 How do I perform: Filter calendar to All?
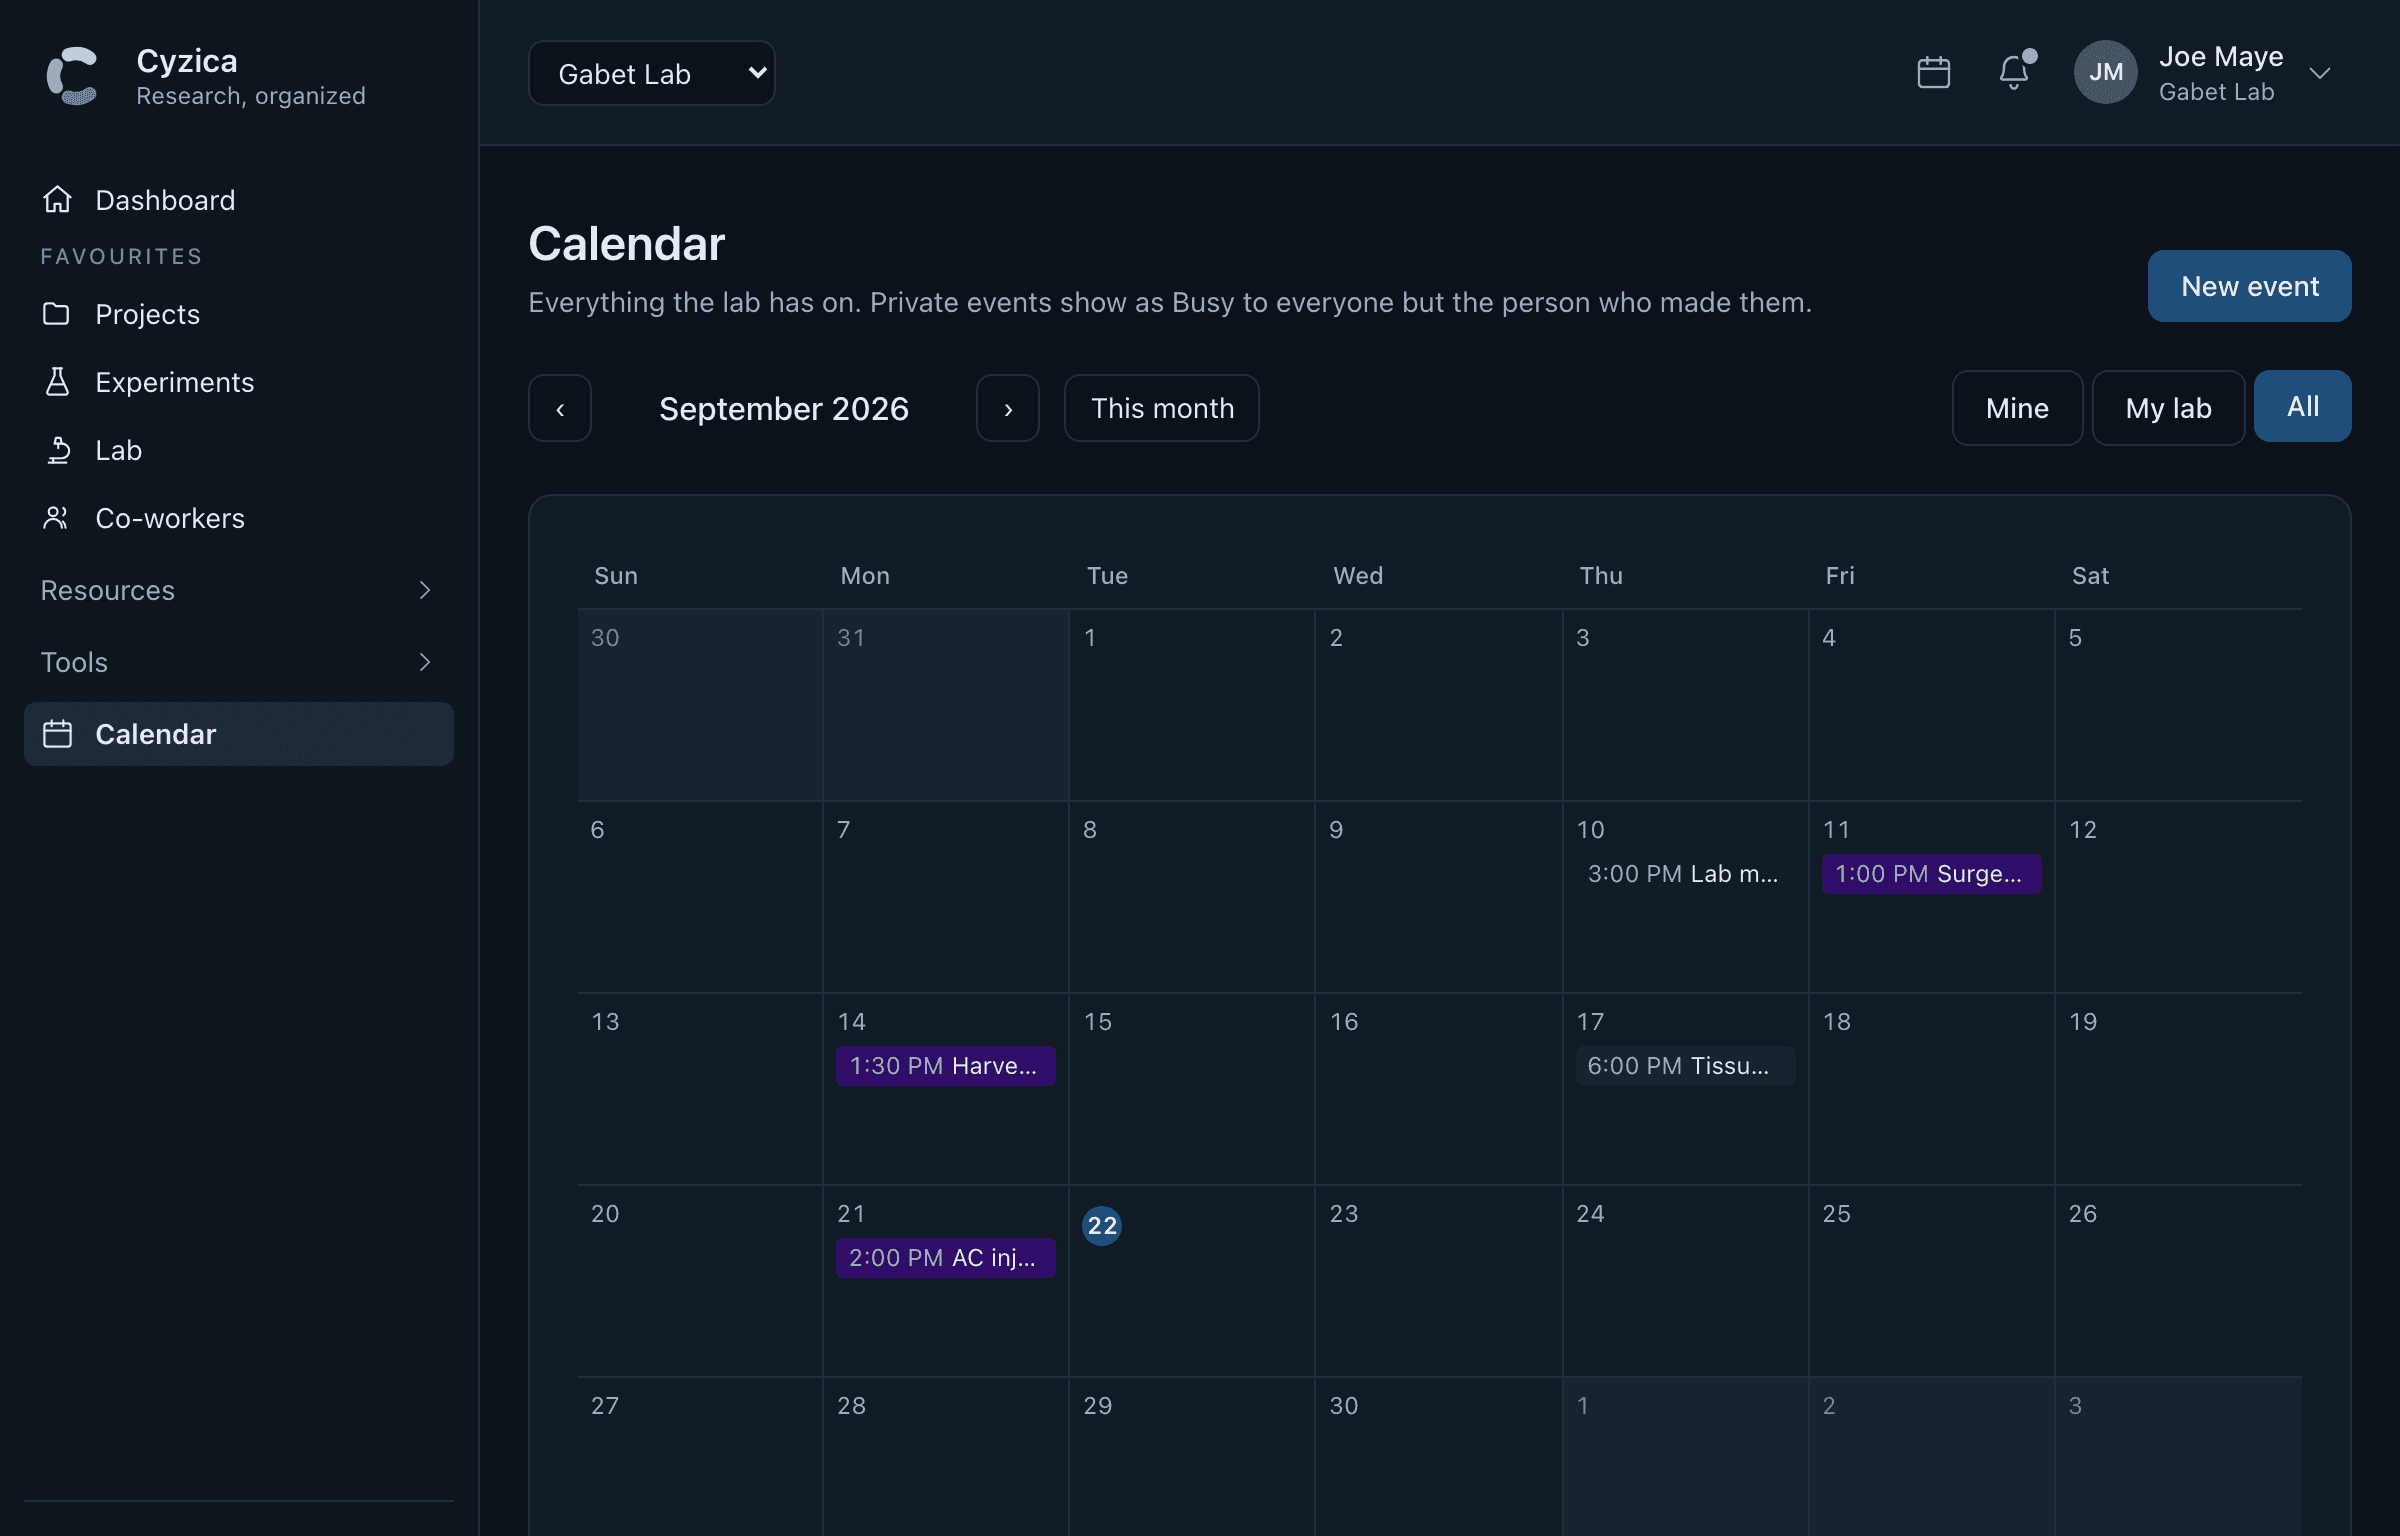(2303, 406)
